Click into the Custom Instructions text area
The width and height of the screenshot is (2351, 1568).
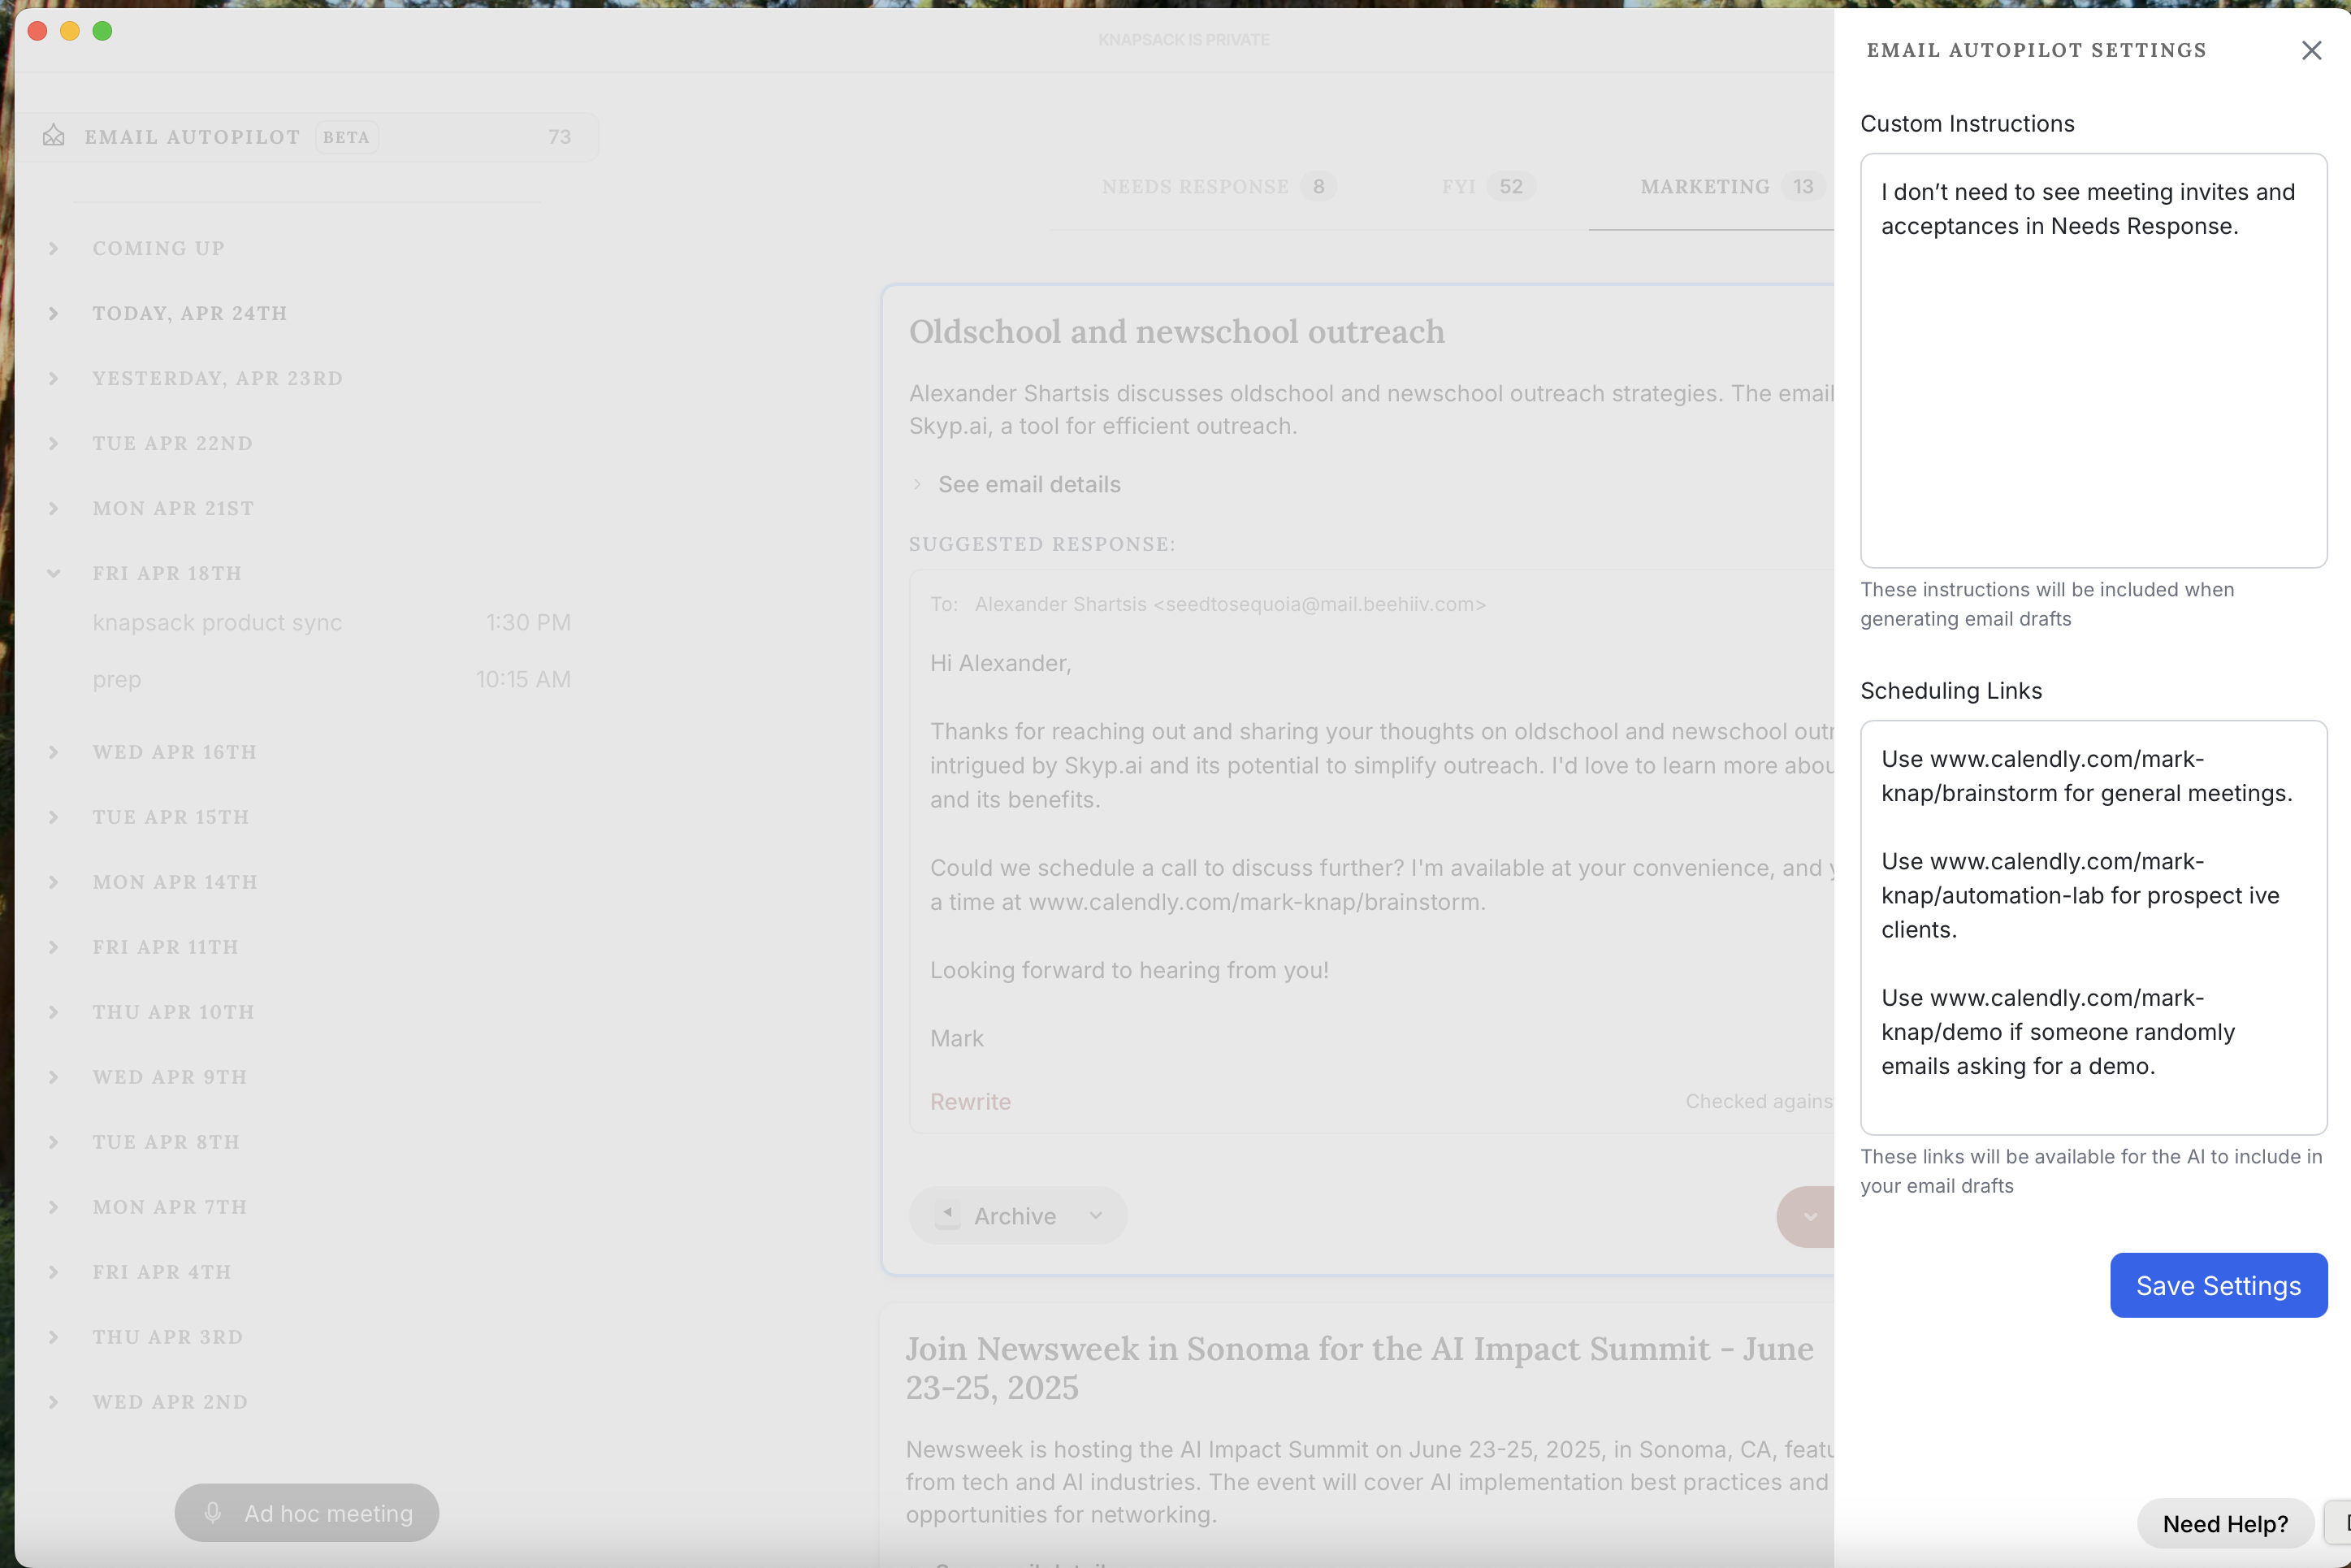click(2093, 380)
